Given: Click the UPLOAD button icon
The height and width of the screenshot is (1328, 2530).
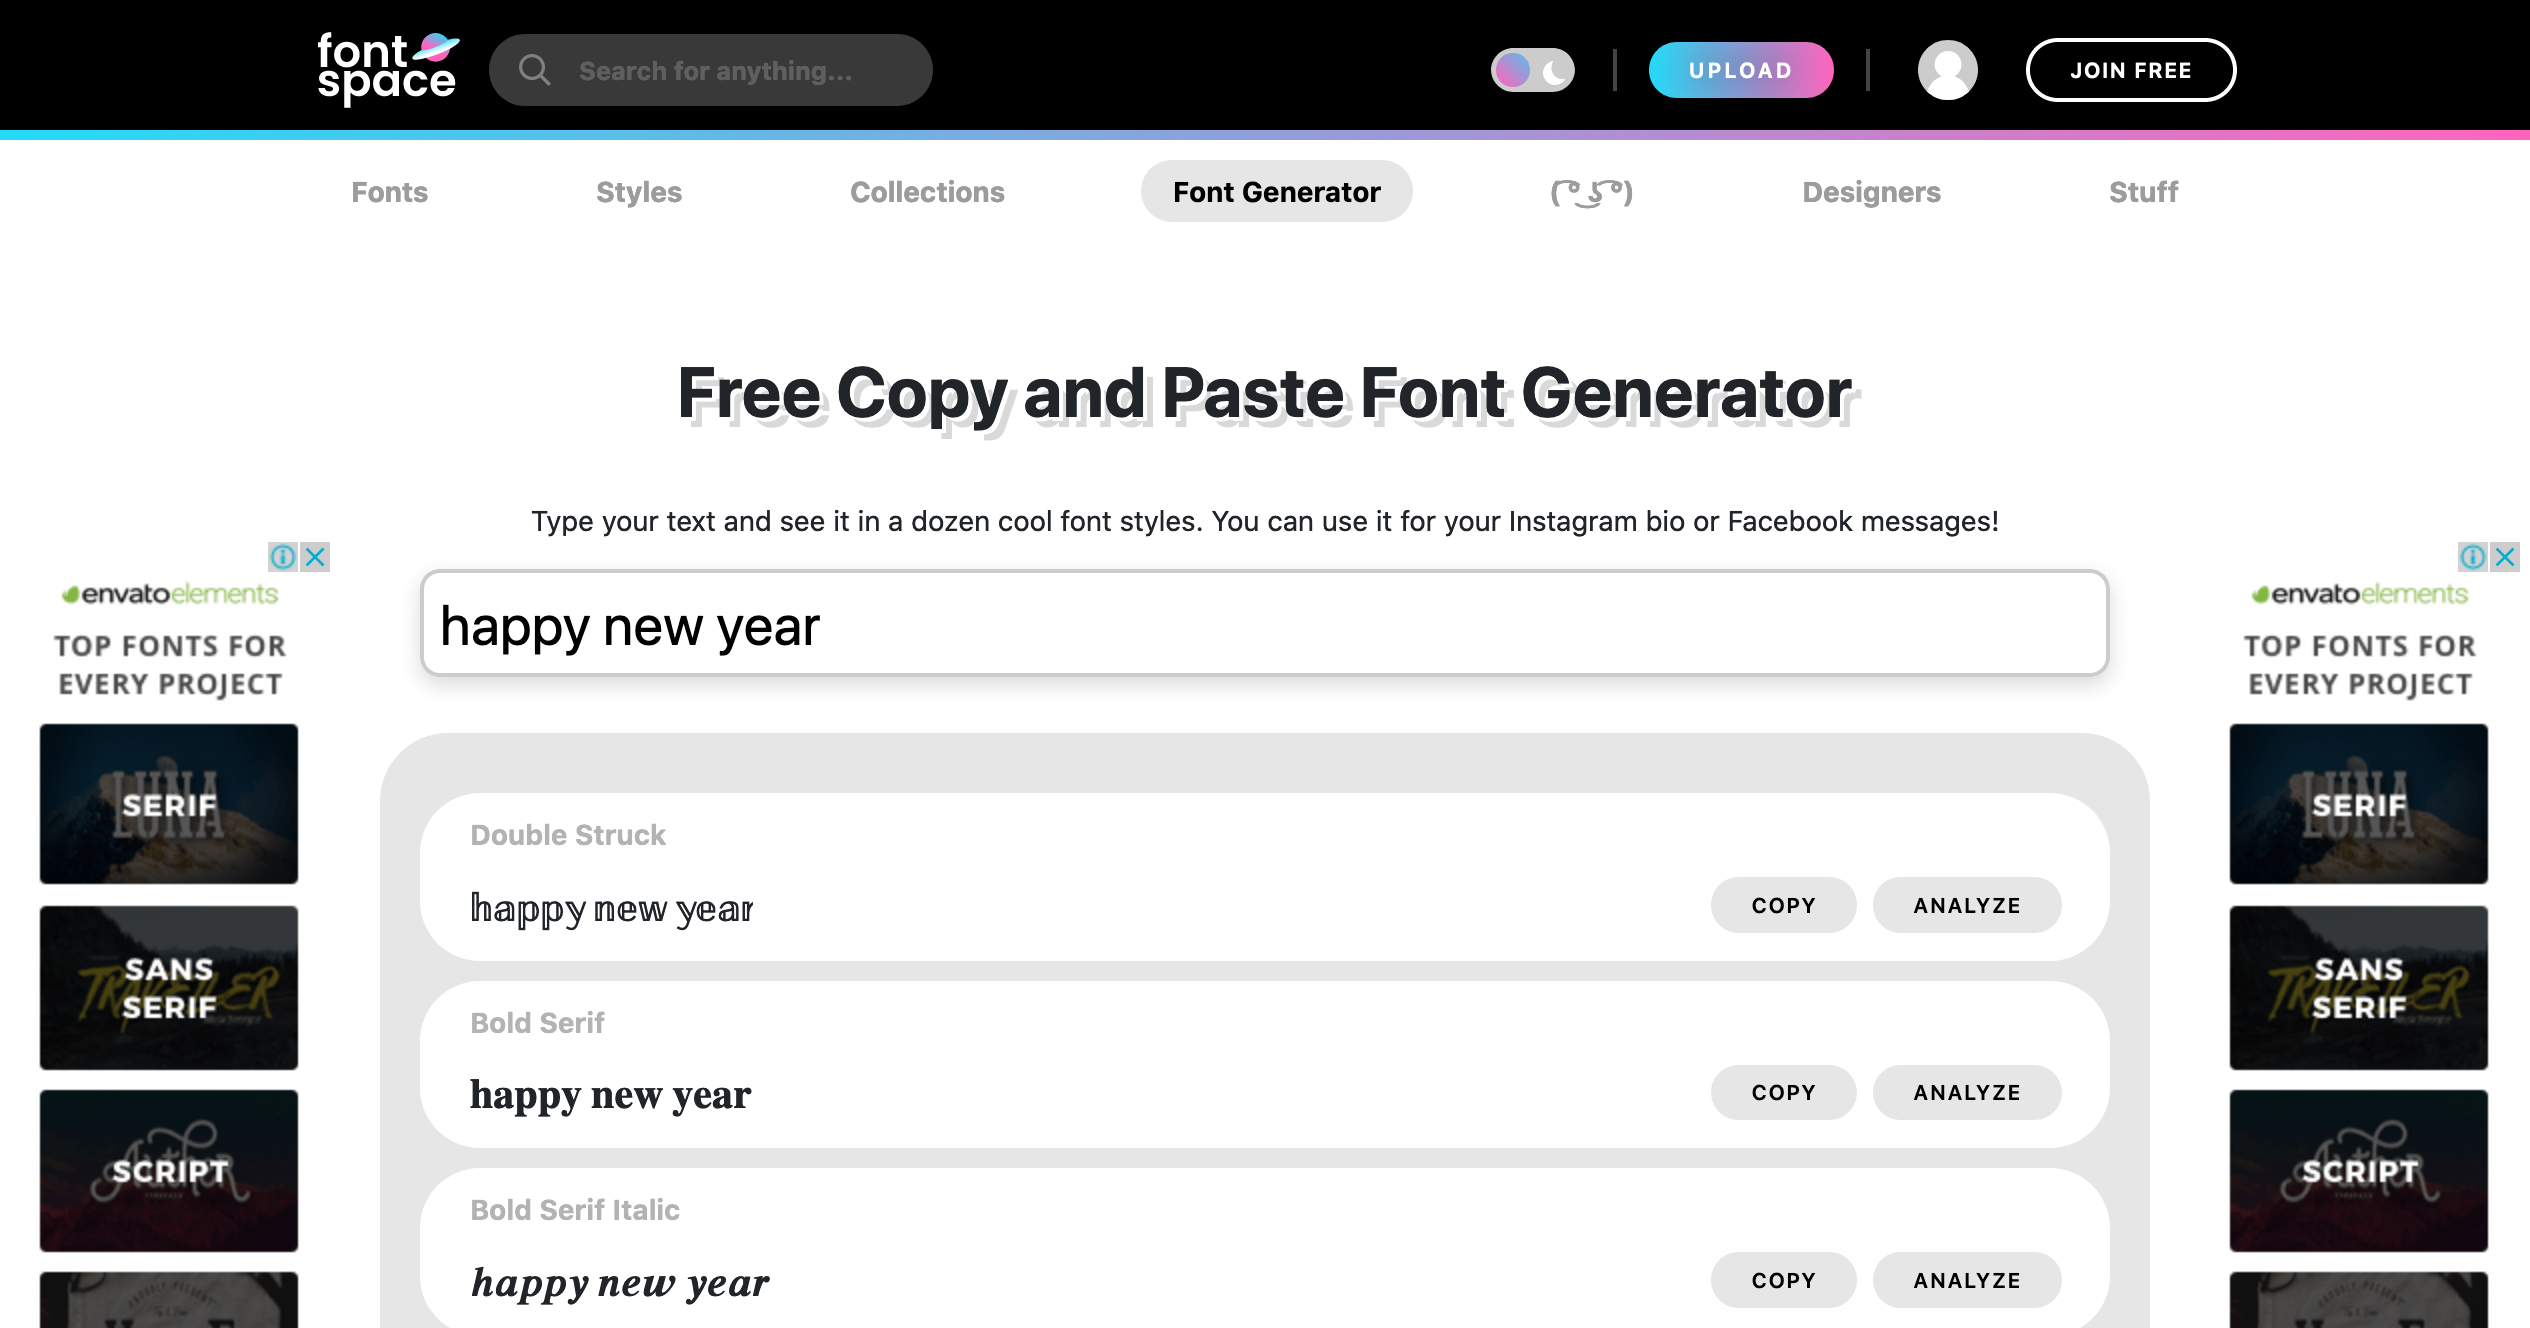Looking at the screenshot, I should pos(1744,70).
